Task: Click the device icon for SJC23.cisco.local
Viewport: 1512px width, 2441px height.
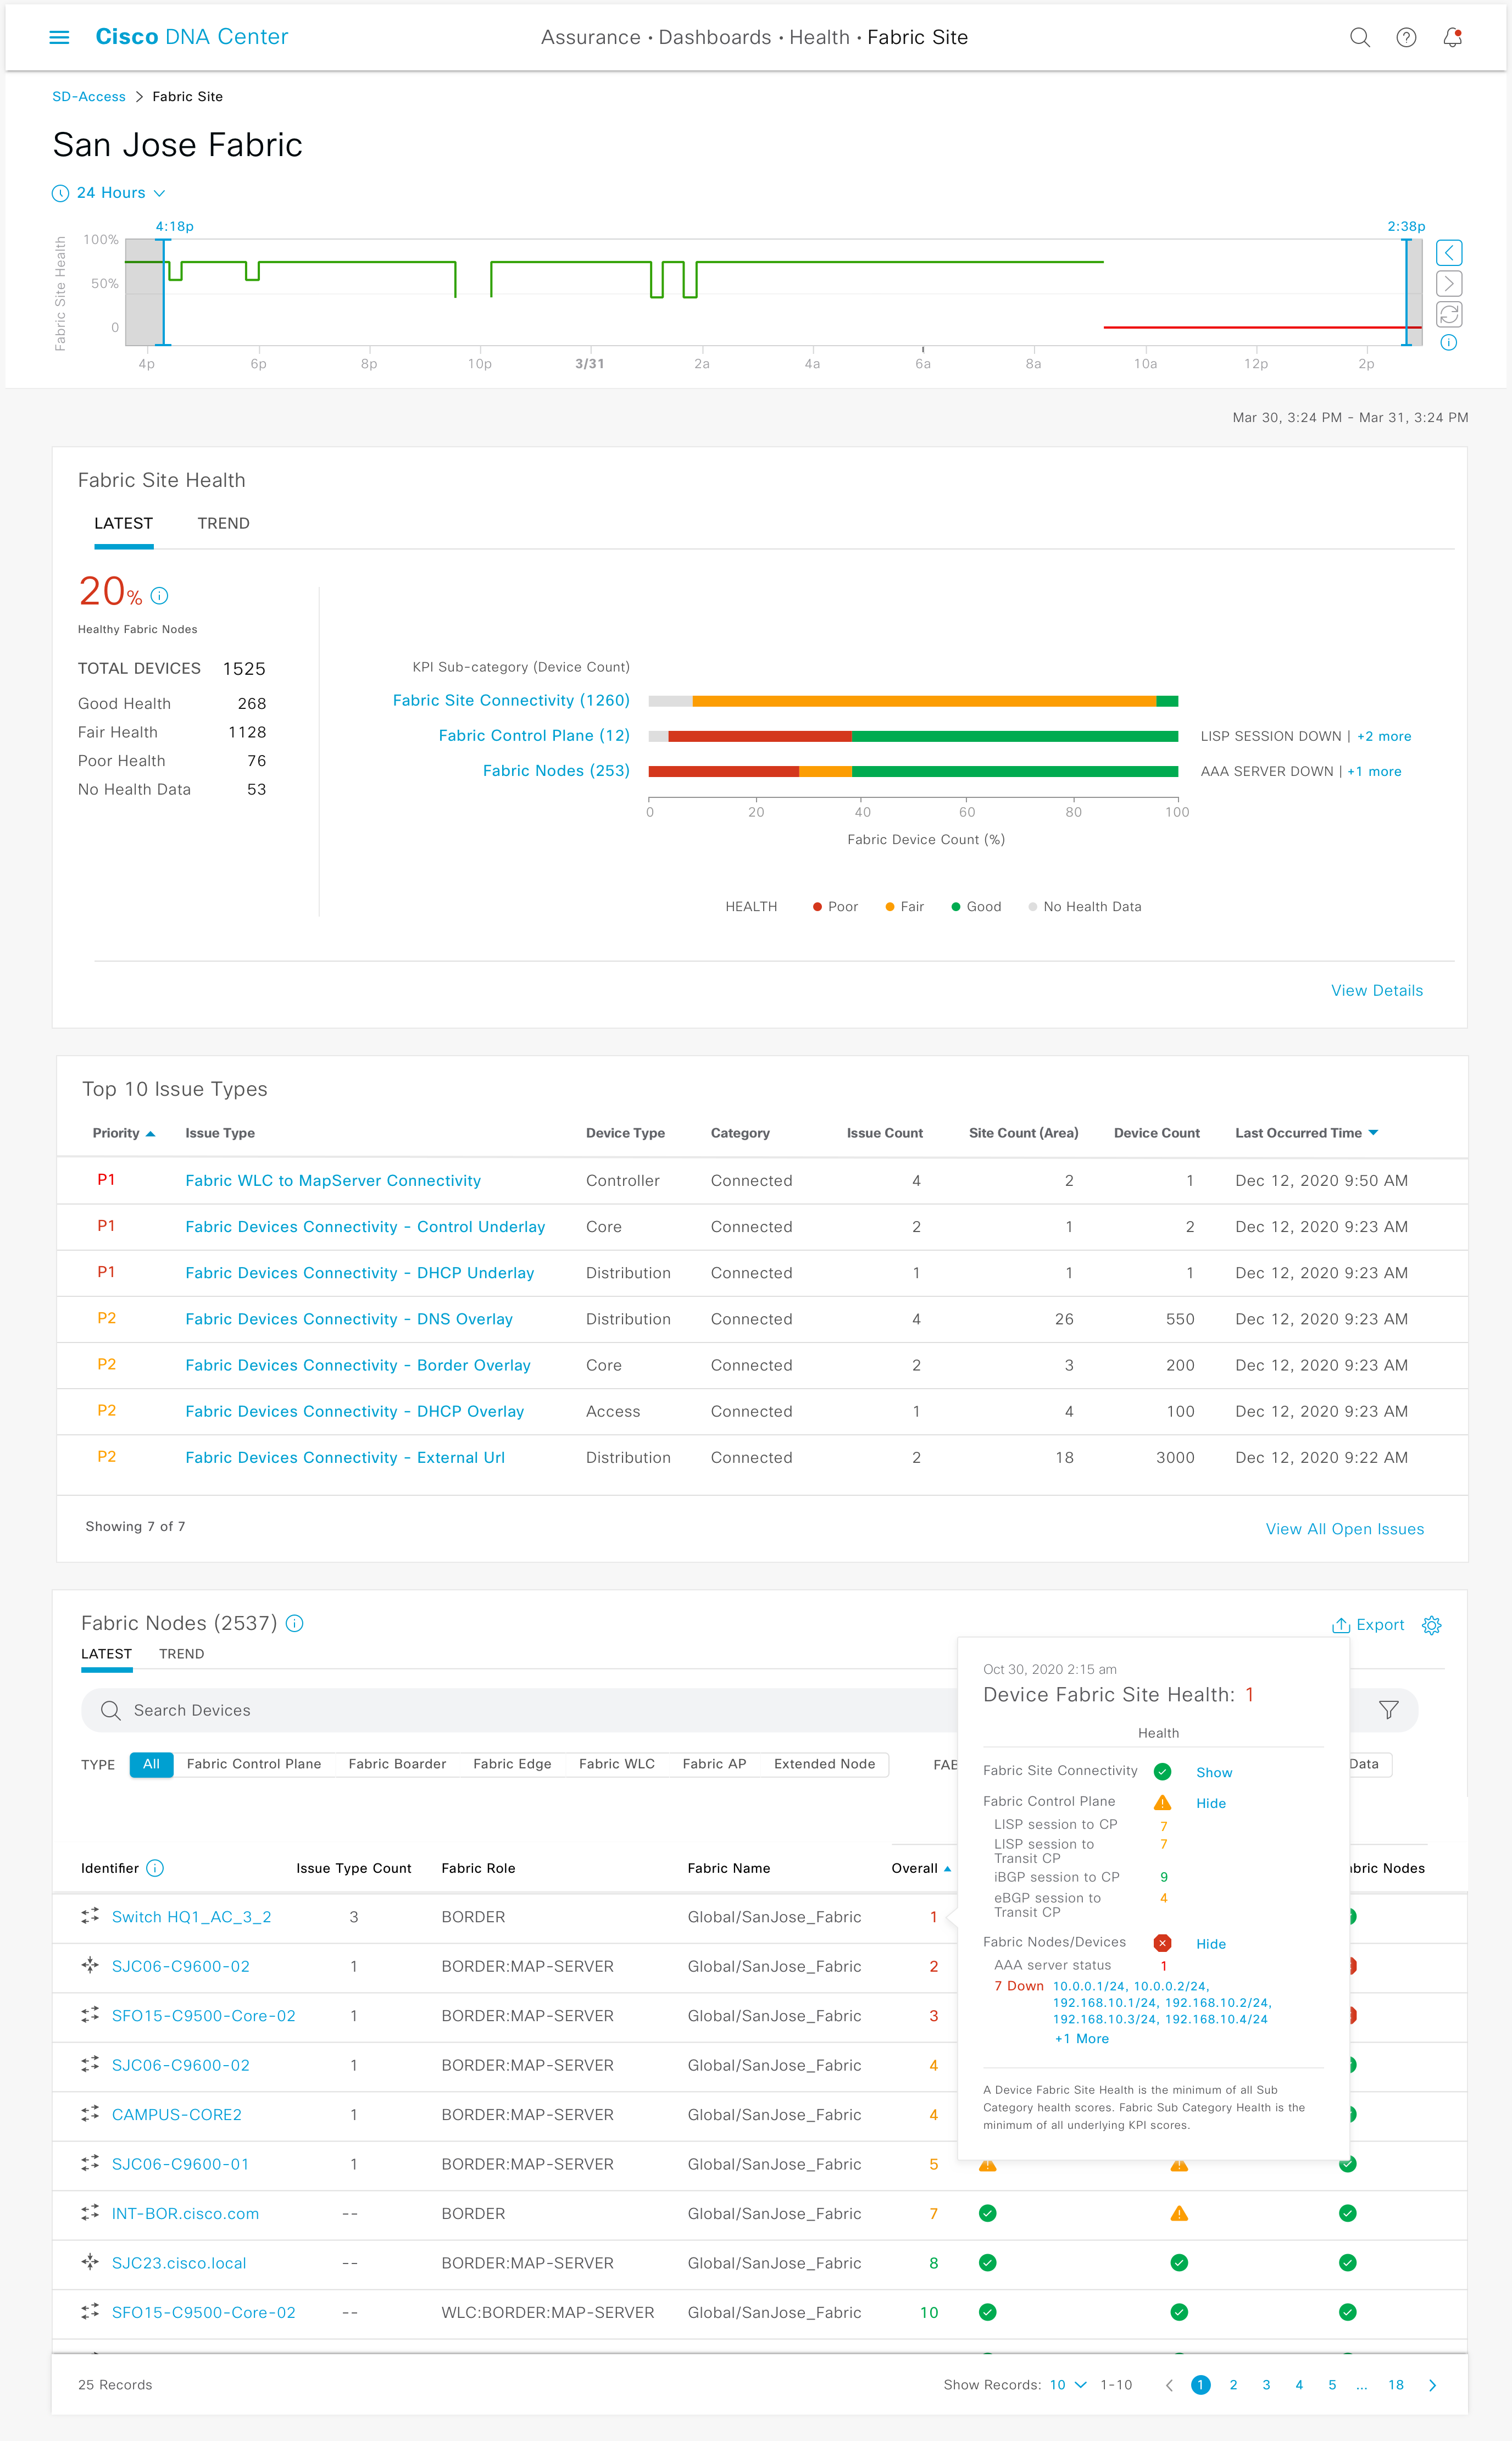Action: [90, 2262]
